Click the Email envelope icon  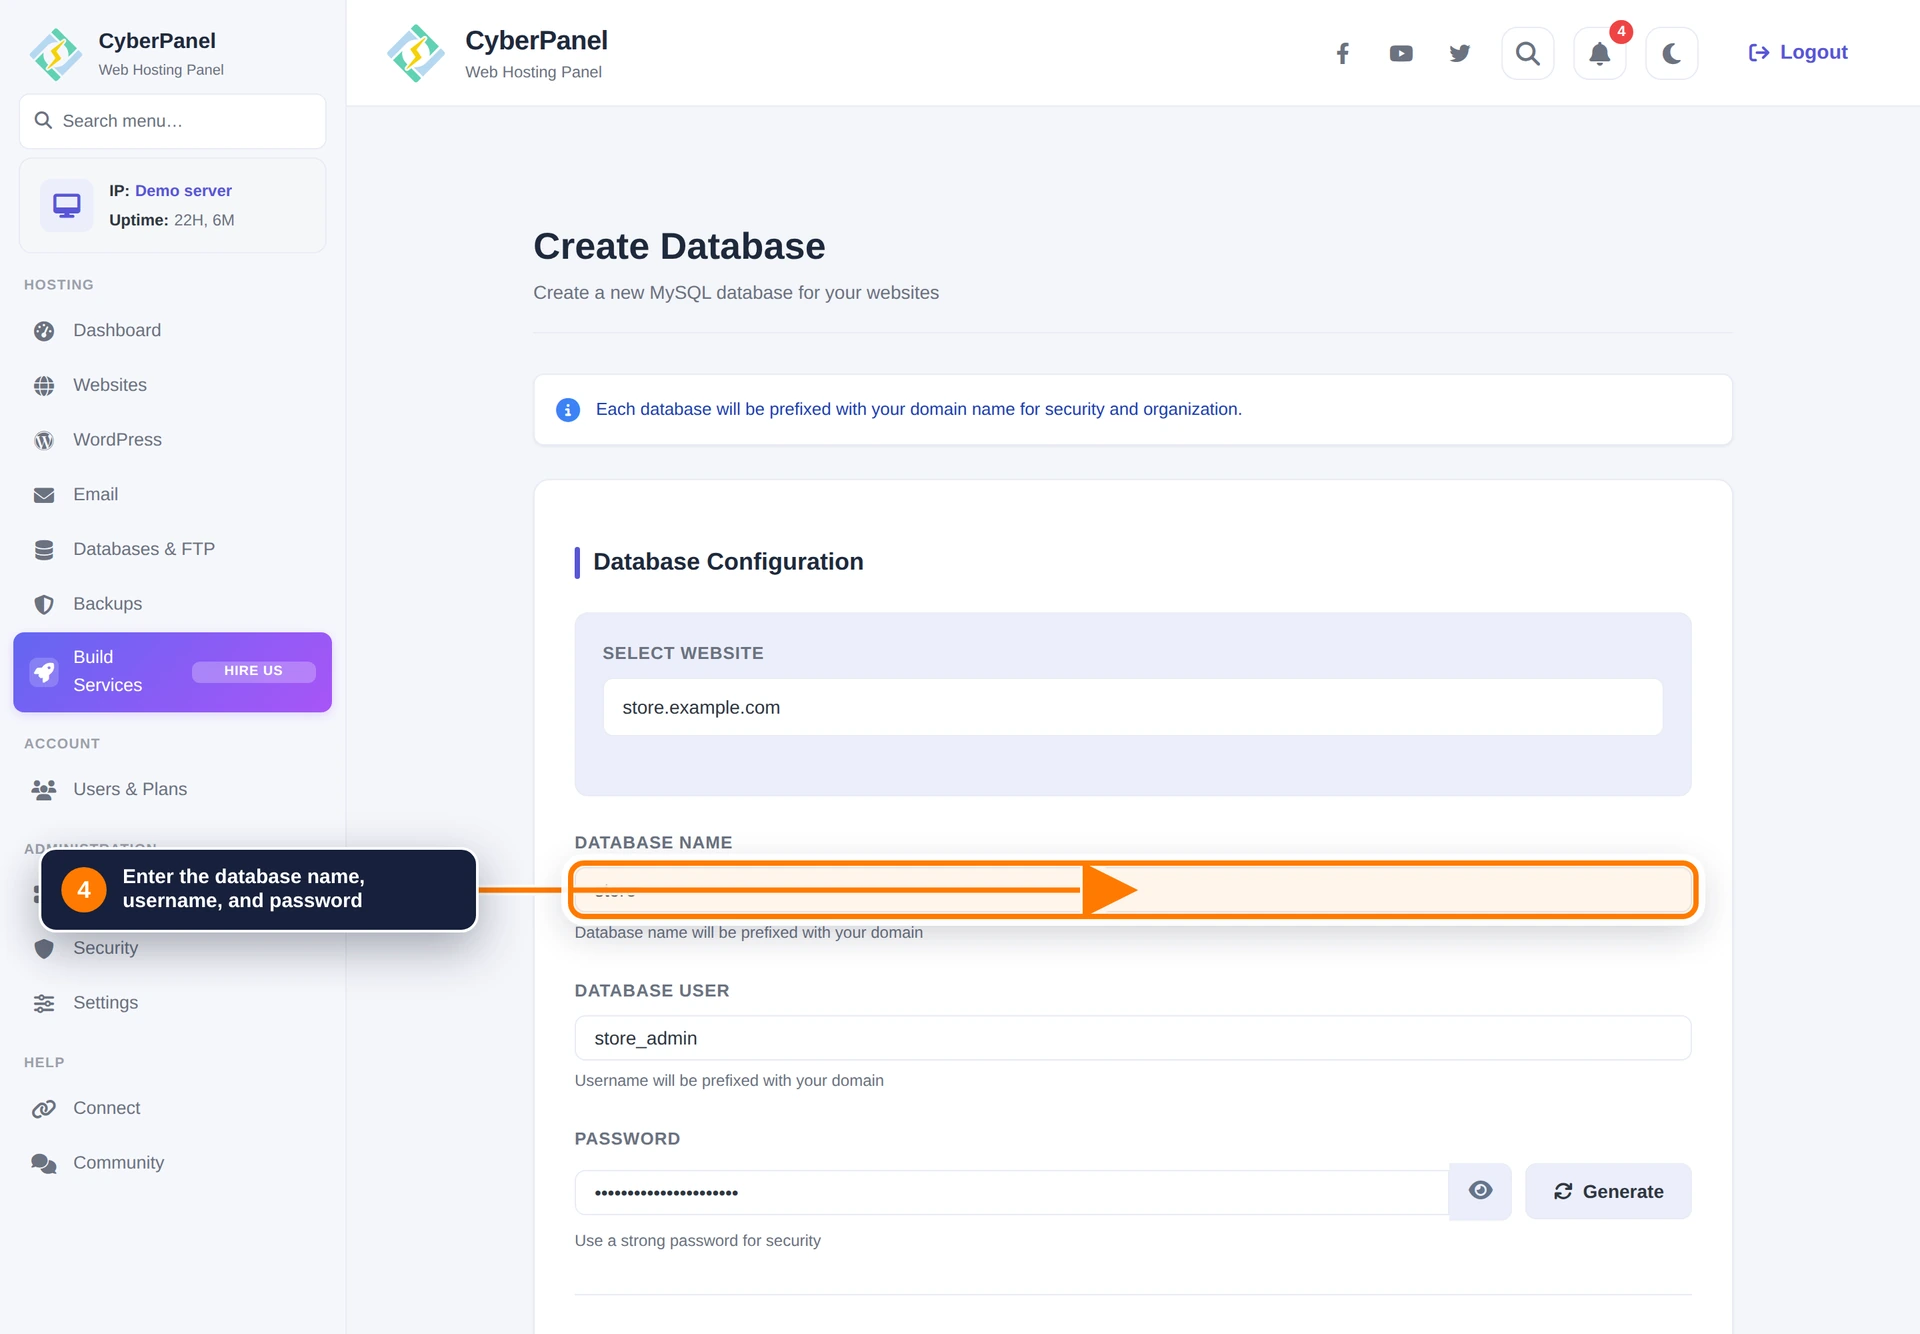coord(44,495)
